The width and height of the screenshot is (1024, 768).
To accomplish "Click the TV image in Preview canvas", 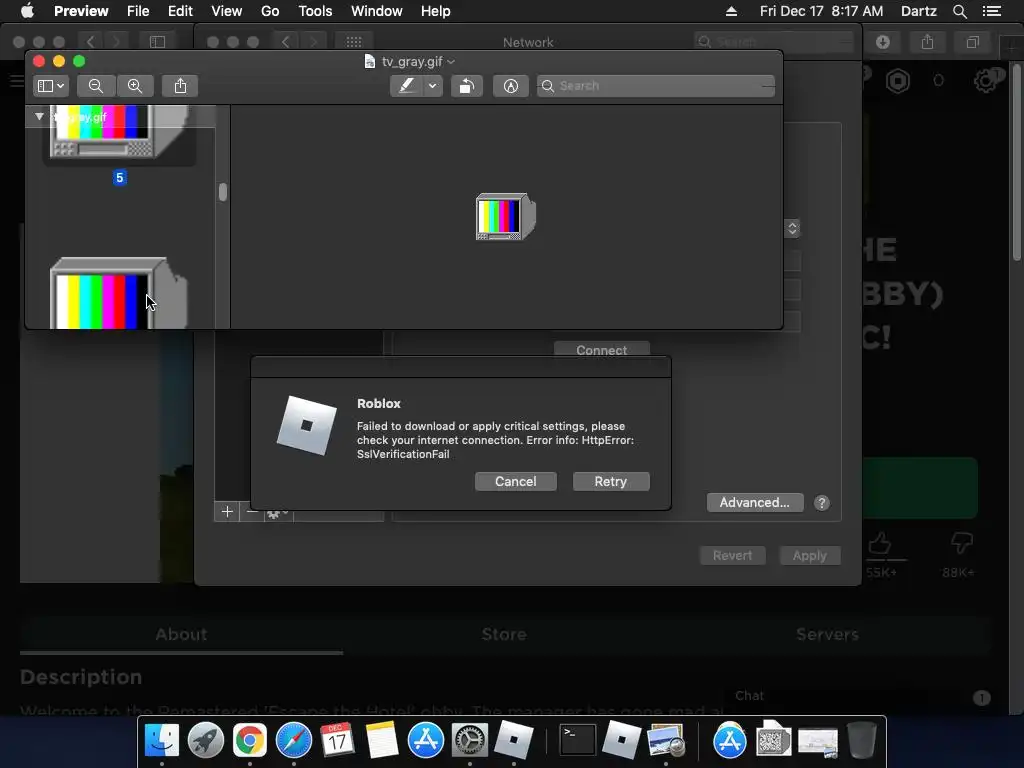I will tap(505, 217).
